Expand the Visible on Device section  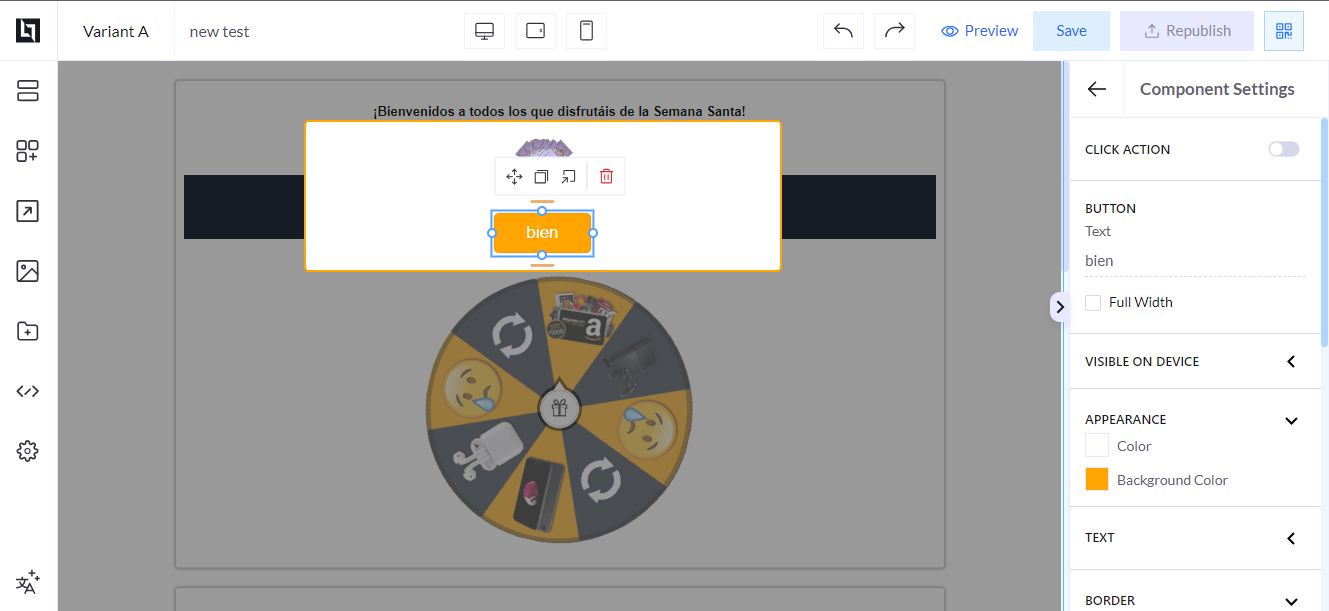pos(1291,362)
